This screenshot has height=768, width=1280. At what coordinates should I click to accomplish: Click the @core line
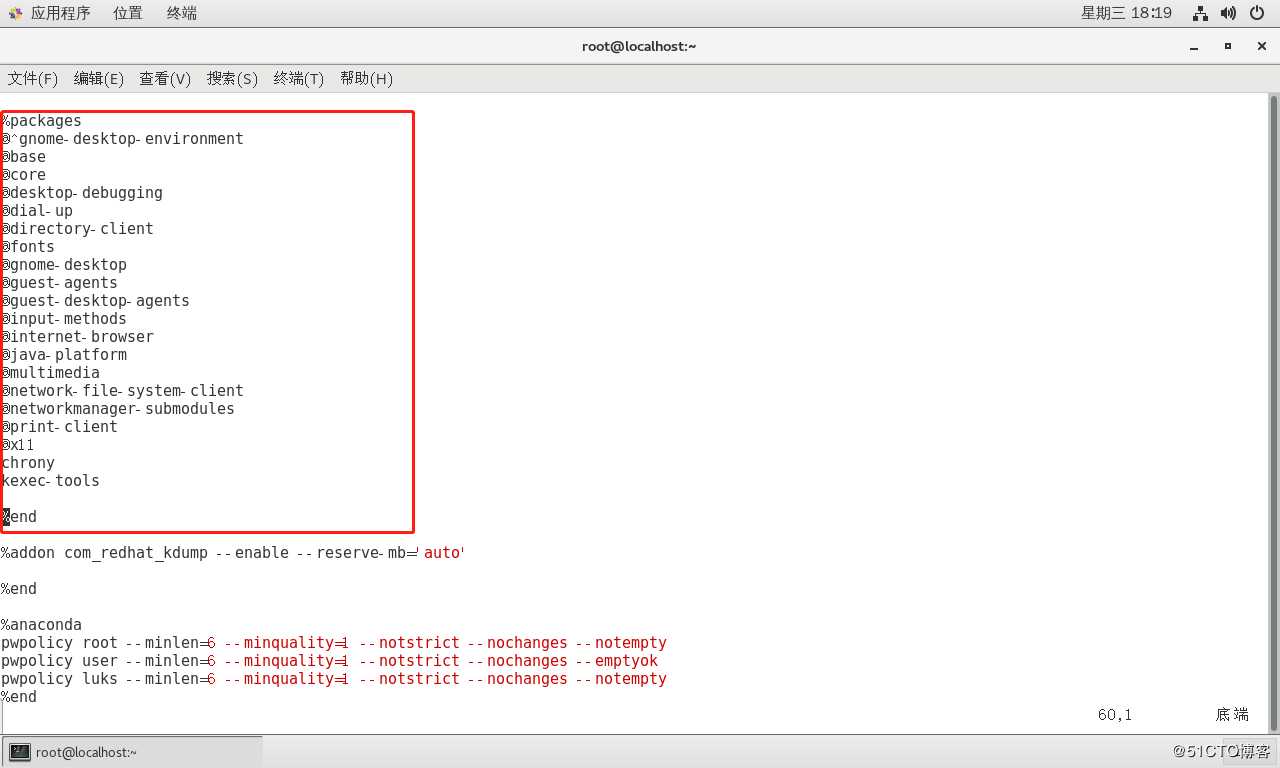[x=24, y=175]
